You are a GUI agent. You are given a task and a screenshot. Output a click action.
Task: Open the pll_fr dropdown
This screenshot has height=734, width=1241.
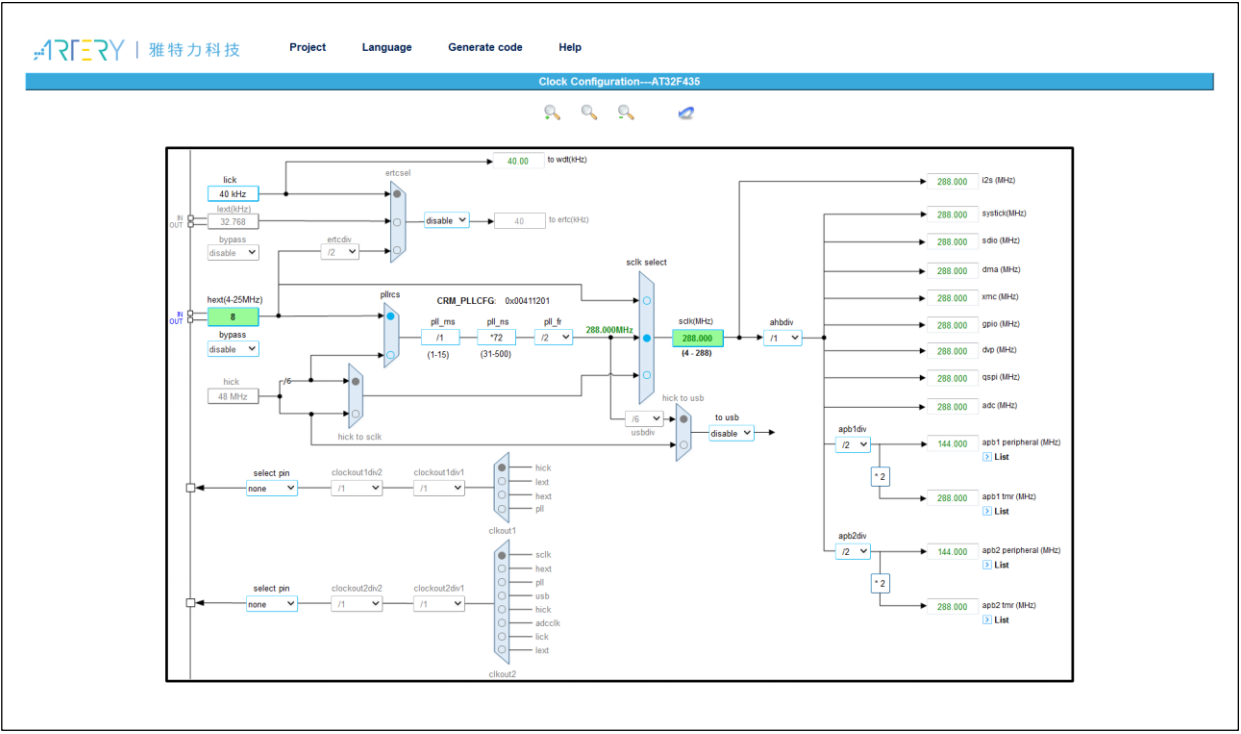click(553, 338)
